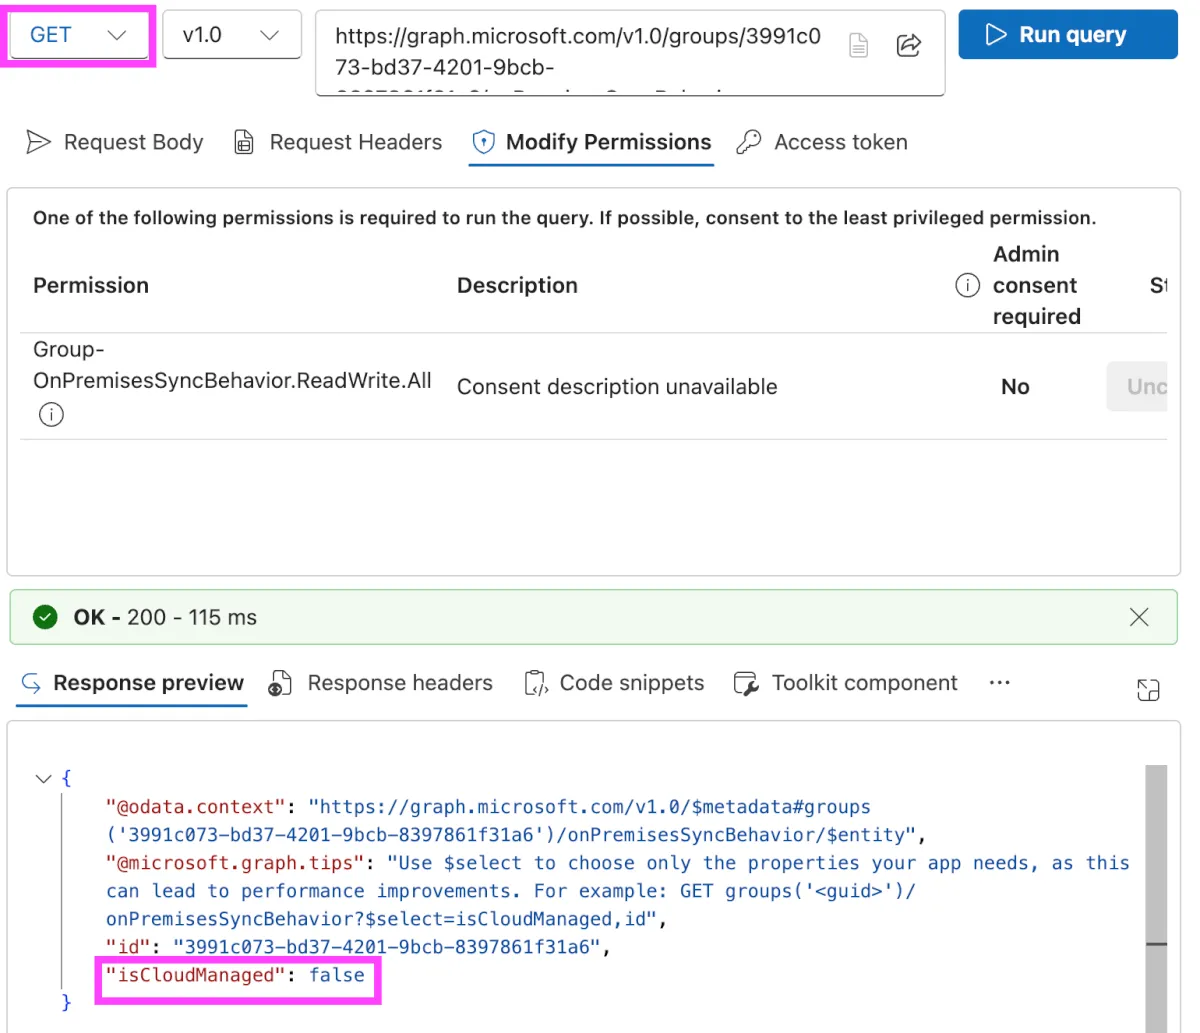The width and height of the screenshot is (1200, 1033).
Task: Select the Modify Permissions tab
Action: pos(591,142)
